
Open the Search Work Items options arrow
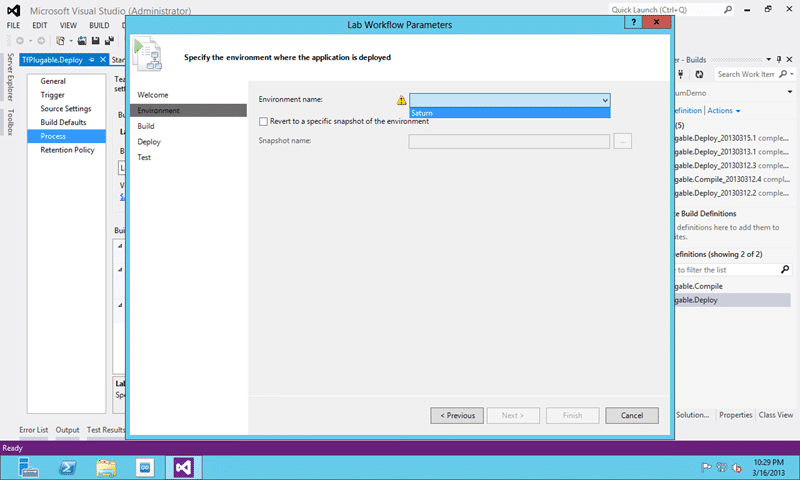[x=792, y=74]
